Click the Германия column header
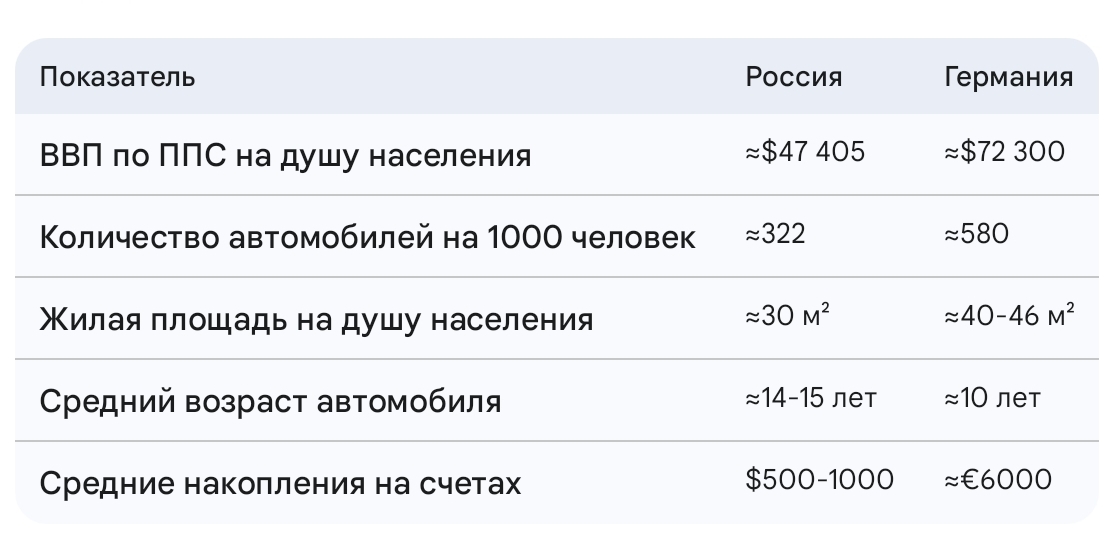Screen dimensions: 1115x554 pyautogui.click(x=1008, y=77)
